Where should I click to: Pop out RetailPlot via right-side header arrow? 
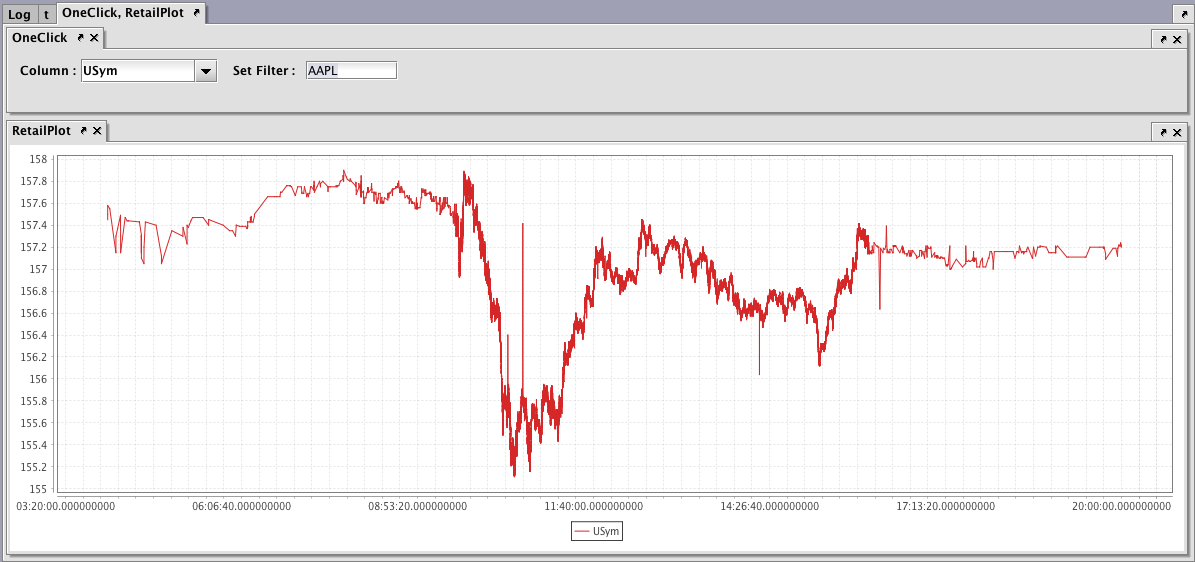[x=1164, y=132]
